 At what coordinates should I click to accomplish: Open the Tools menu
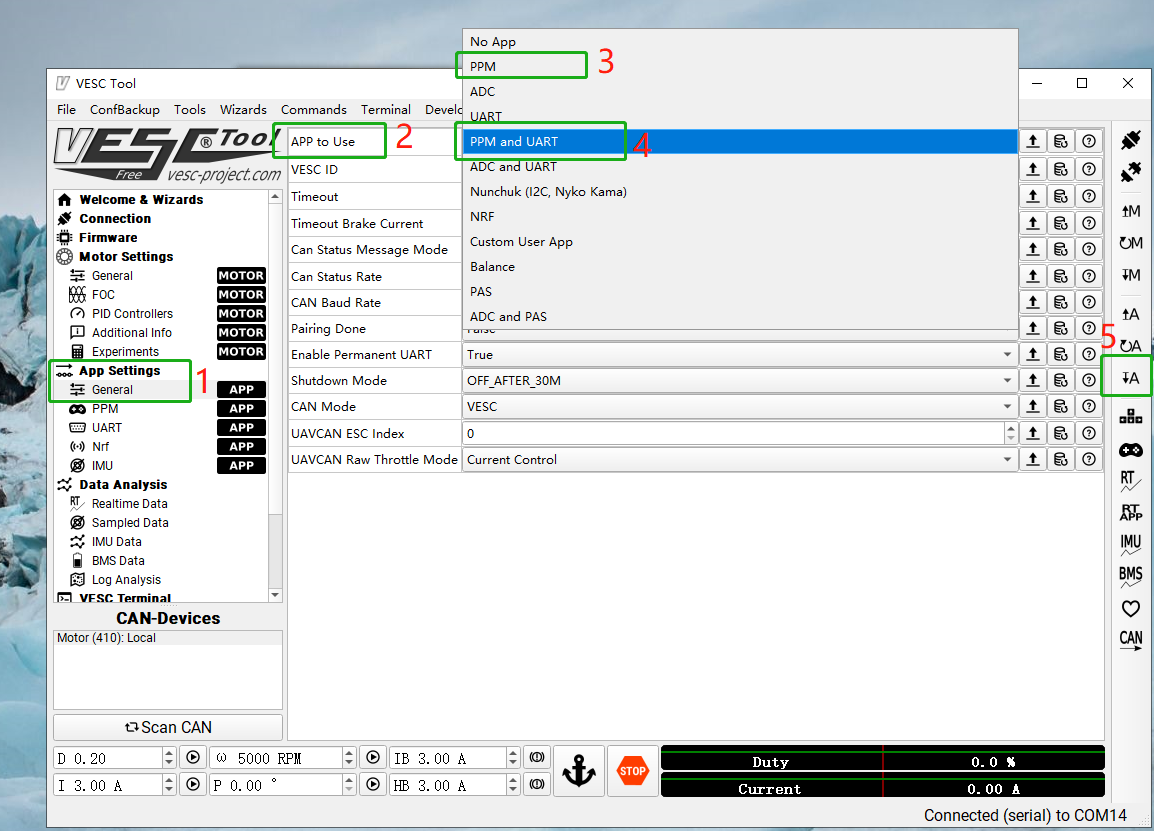(189, 110)
